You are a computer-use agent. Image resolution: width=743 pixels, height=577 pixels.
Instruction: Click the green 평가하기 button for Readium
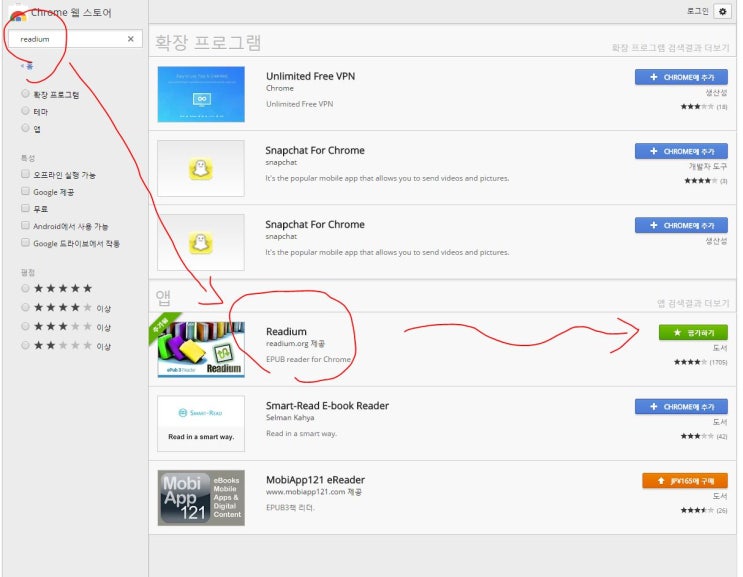(x=693, y=332)
